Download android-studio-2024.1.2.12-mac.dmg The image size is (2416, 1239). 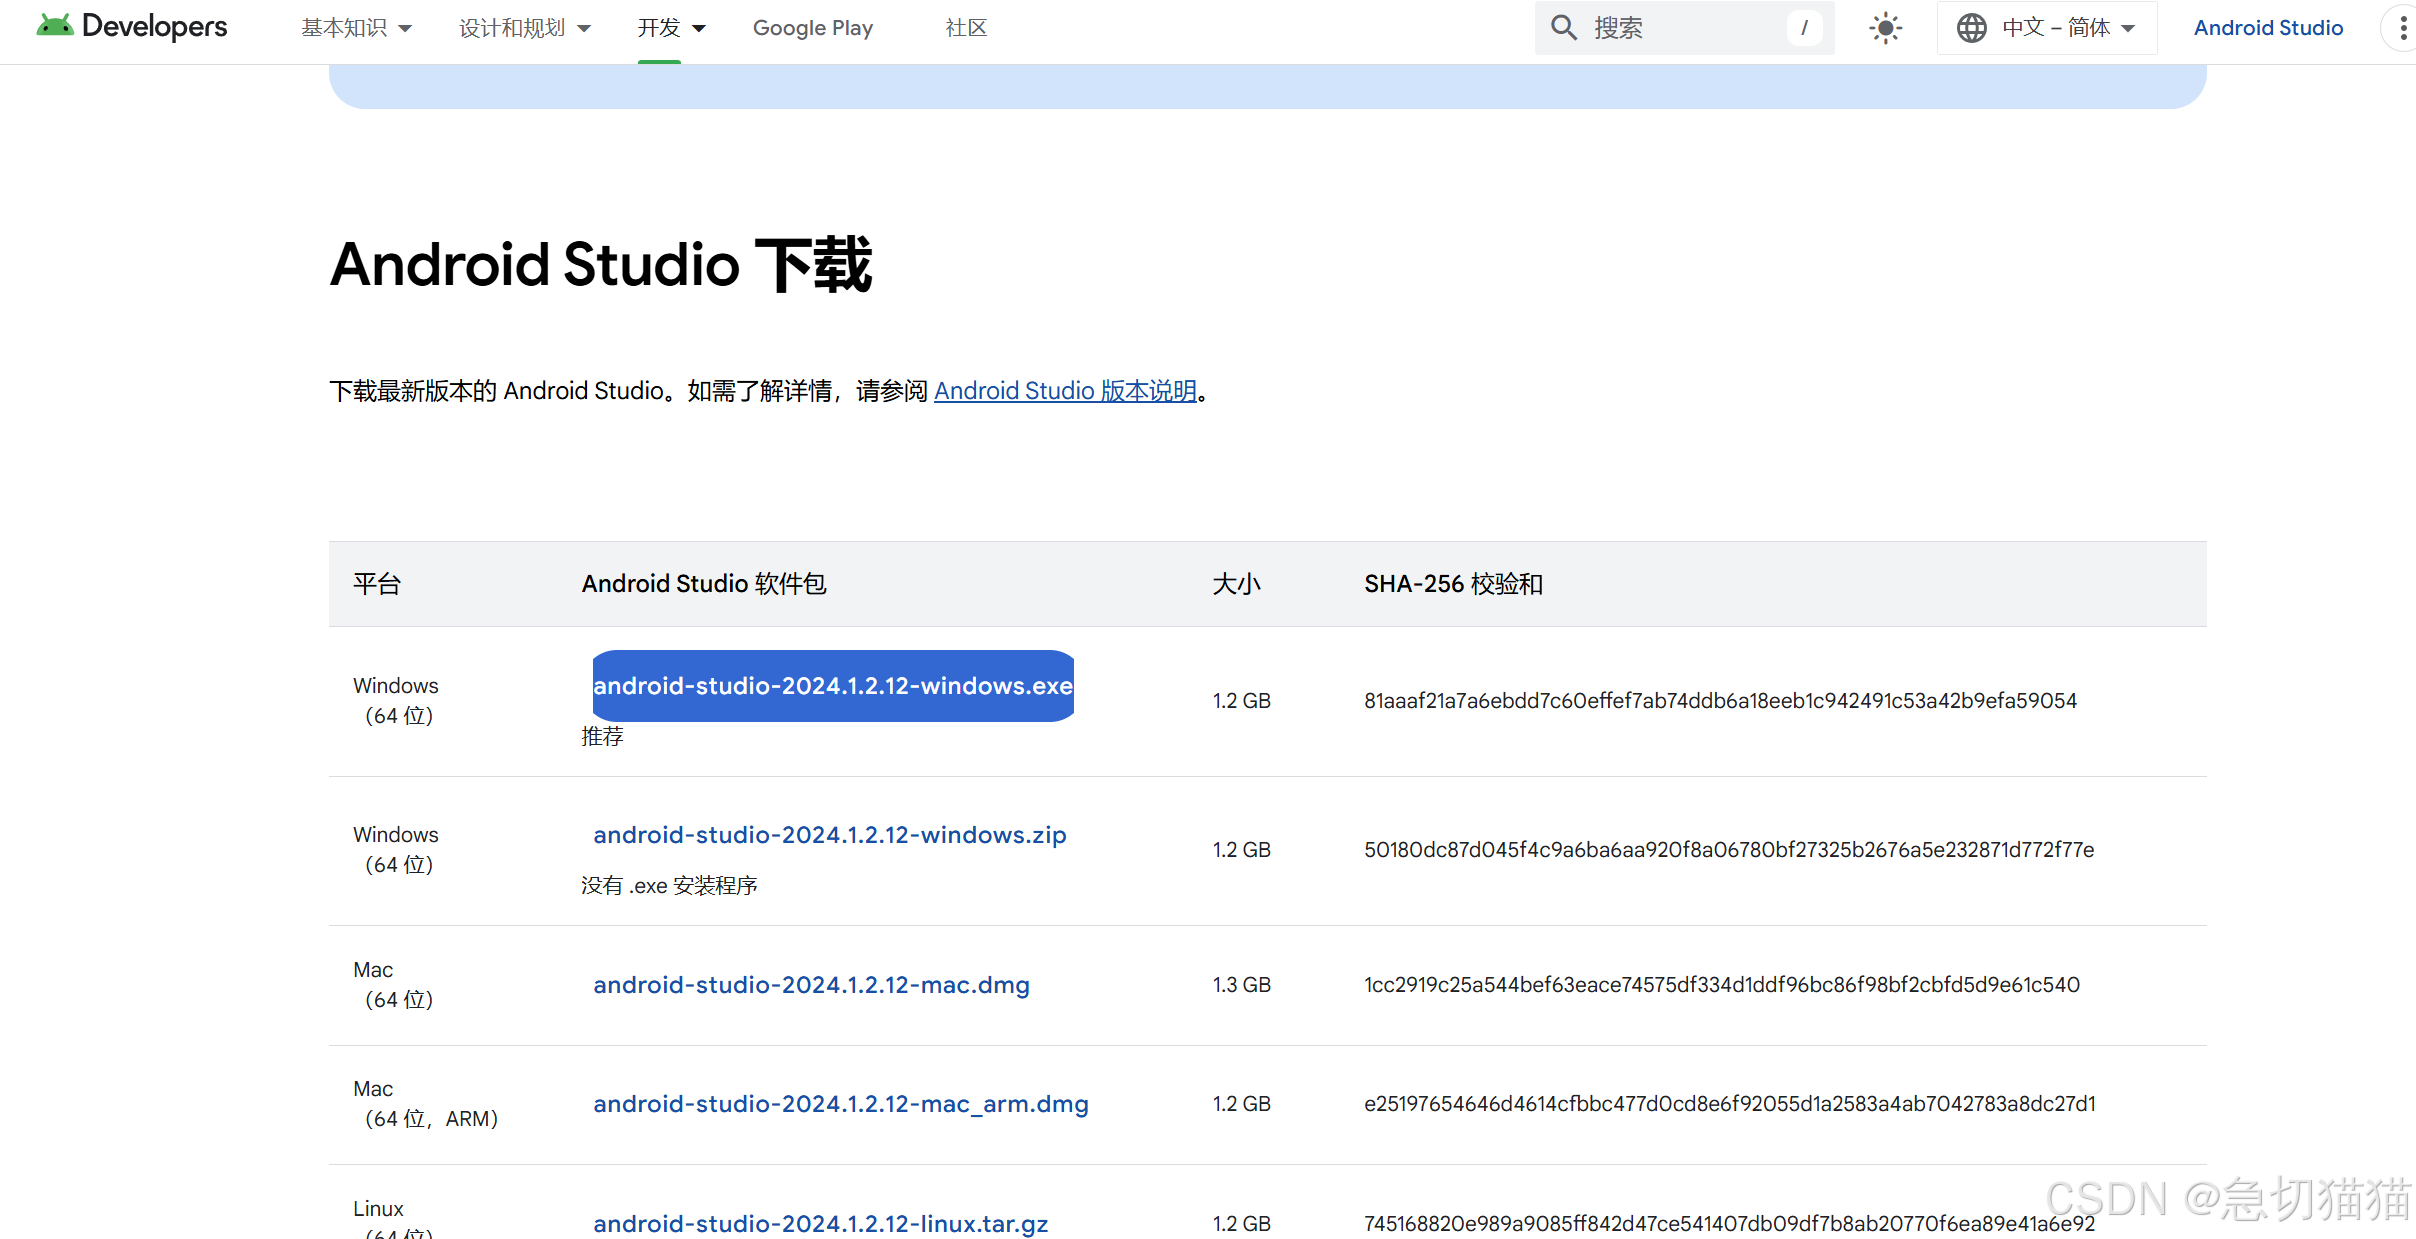click(810, 985)
